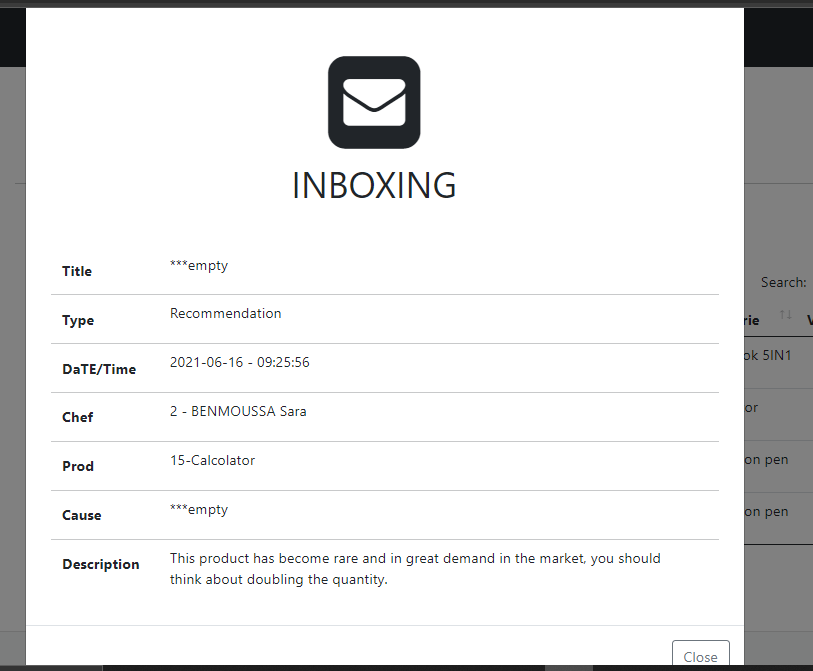Click the product '15-Calcolator'
Viewport: 813px width, 671px height.
[213, 460]
